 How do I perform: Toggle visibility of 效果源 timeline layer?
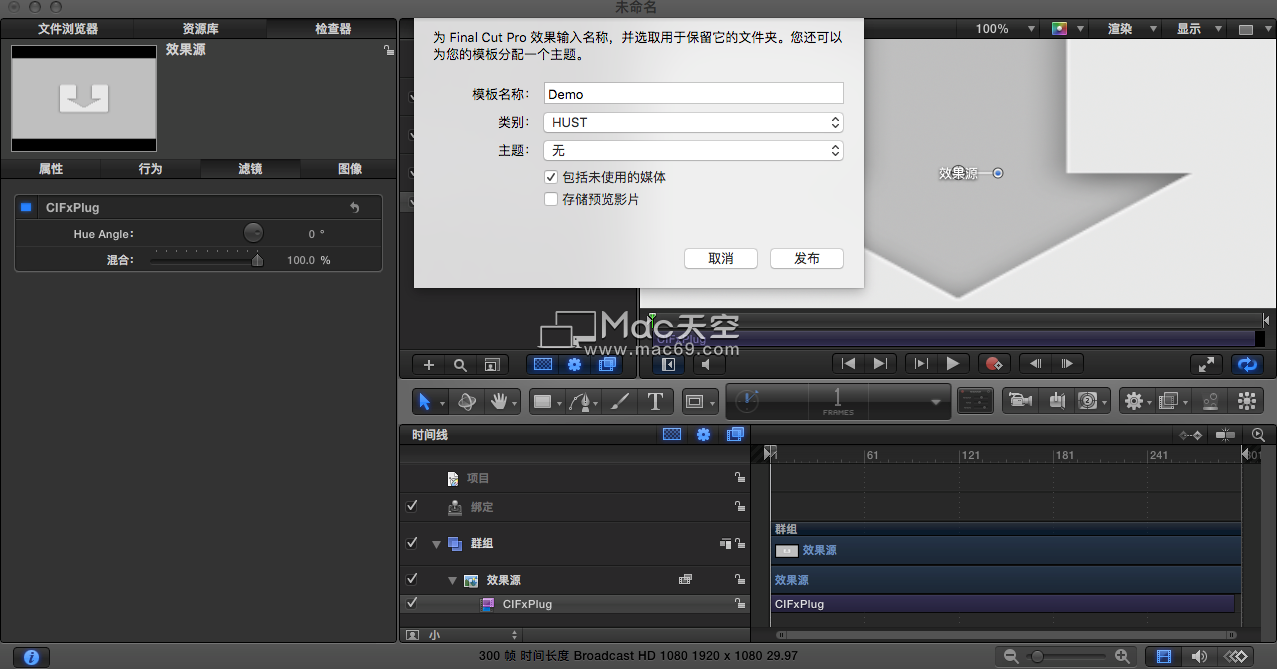pos(411,579)
